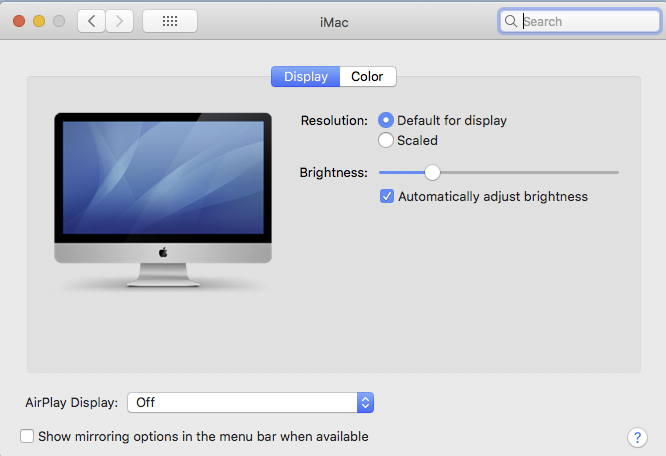Go back with the left arrow button
Image resolution: width=666 pixels, height=456 pixels.
[x=91, y=21]
